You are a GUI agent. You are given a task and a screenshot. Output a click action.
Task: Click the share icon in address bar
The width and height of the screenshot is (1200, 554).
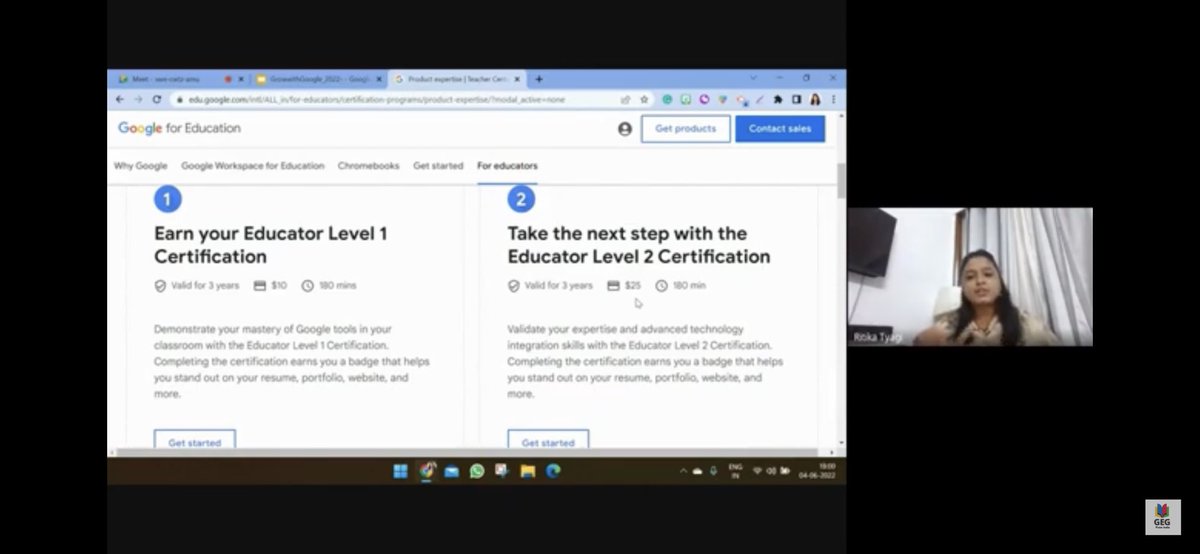pos(626,100)
